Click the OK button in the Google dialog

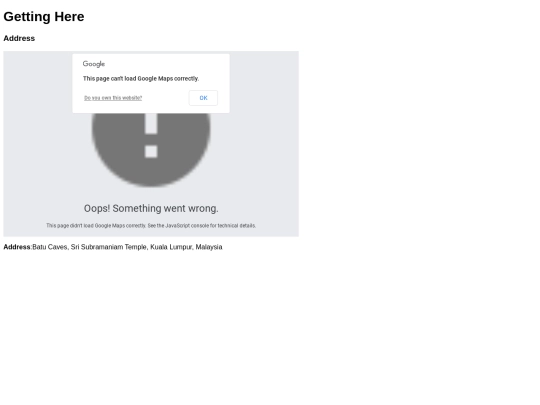[x=203, y=98]
